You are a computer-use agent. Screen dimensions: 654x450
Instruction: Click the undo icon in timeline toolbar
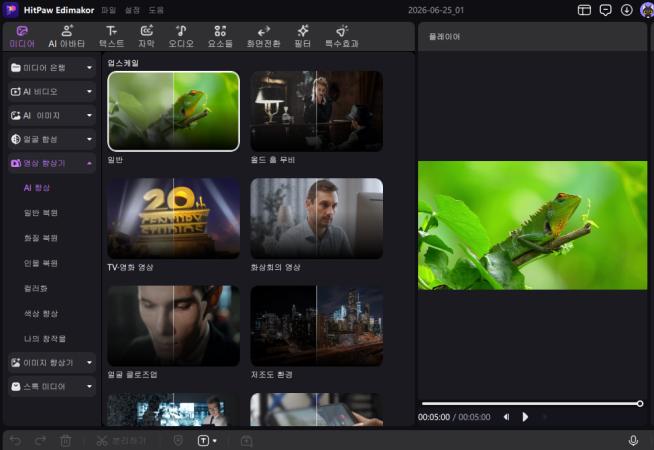click(x=15, y=440)
